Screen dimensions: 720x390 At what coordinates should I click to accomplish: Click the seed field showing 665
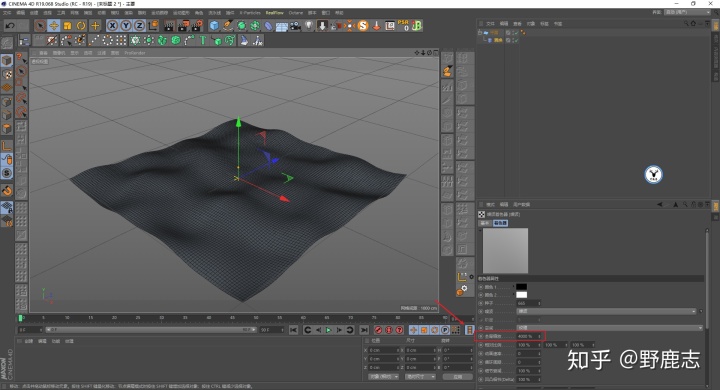[528, 303]
